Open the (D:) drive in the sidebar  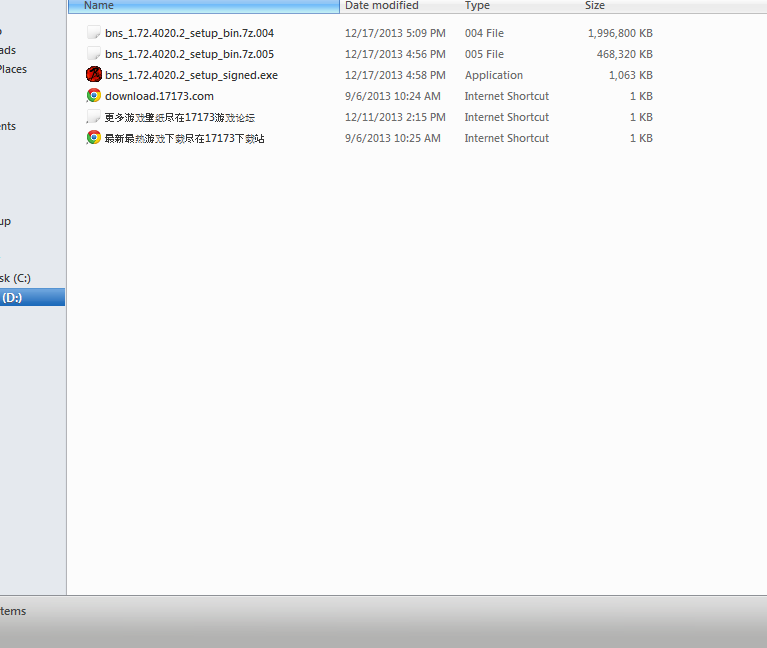pos(14,298)
